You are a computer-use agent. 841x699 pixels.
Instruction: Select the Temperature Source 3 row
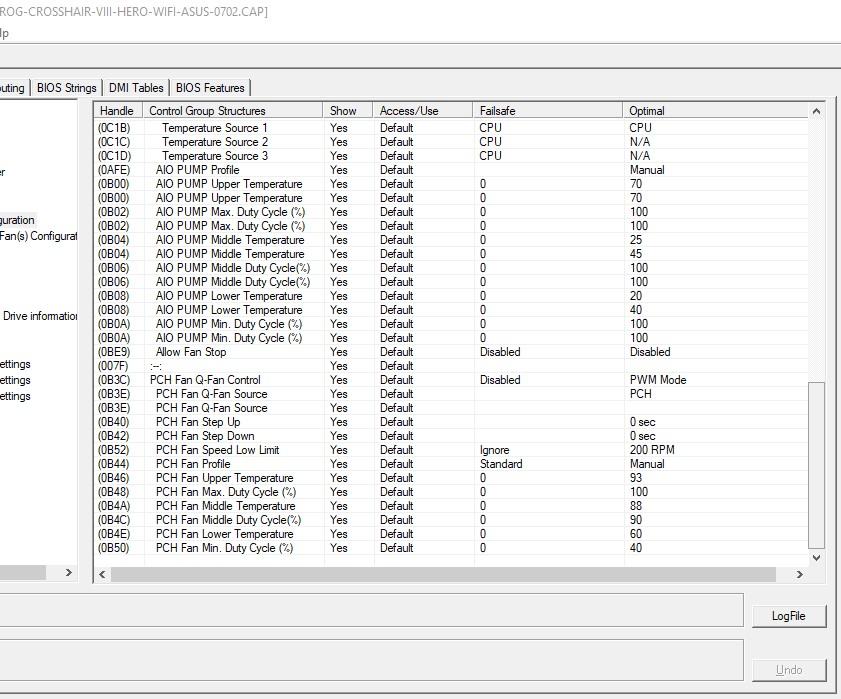pos(451,156)
